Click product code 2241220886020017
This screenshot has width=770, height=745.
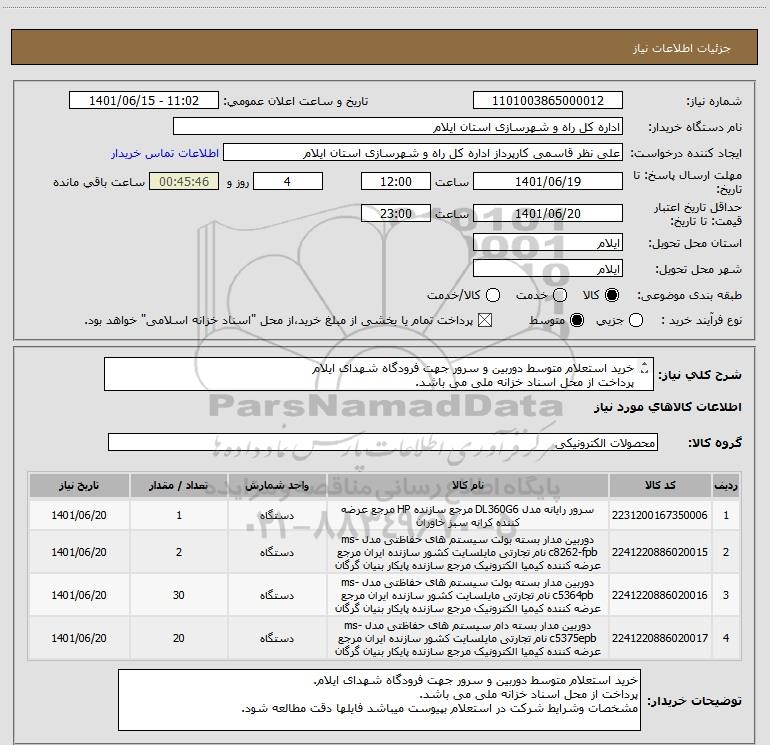(660, 638)
